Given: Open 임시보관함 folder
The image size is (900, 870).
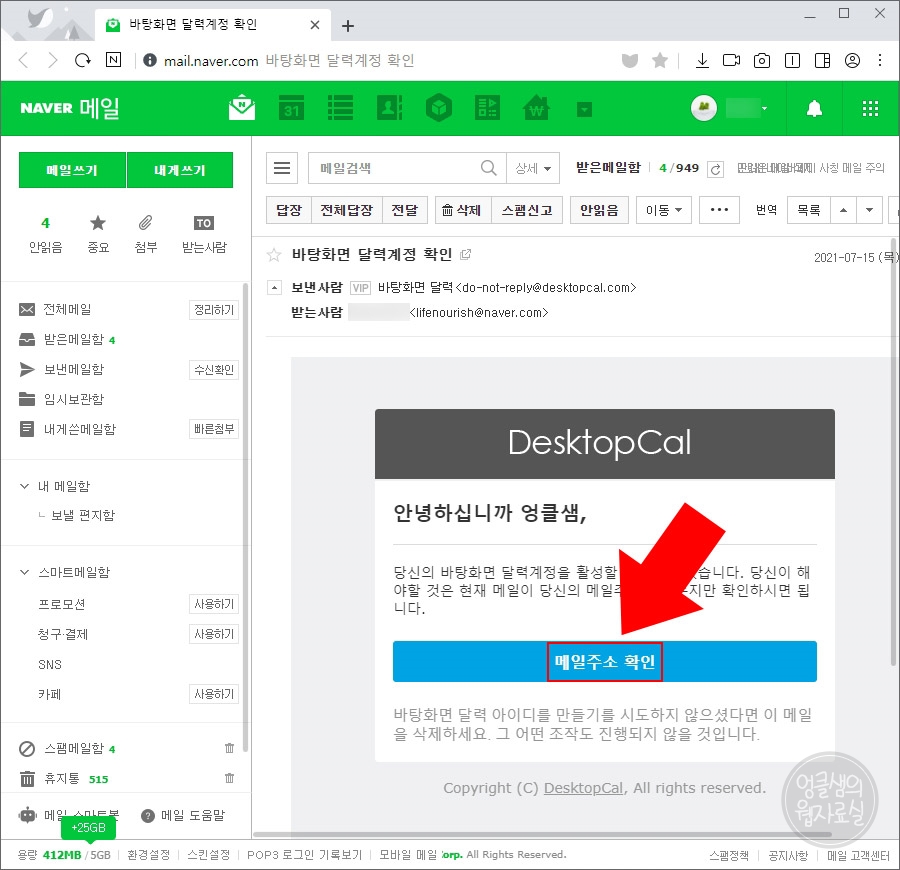Looking at the screenshot, I should coord(74,399).
